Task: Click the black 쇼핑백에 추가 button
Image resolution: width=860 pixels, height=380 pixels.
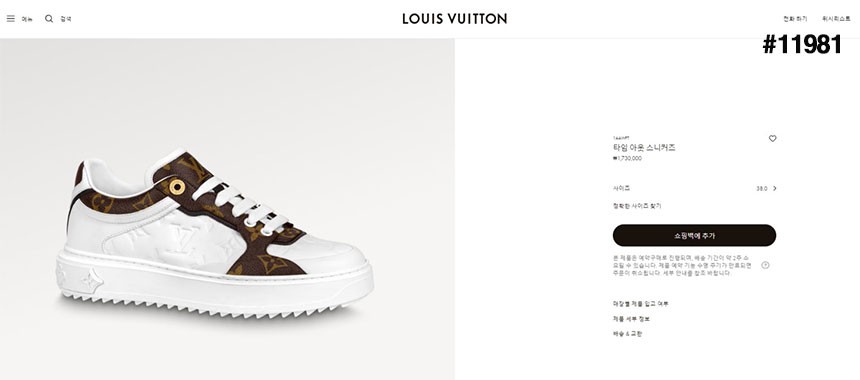Action: click(x=694, y=235)
